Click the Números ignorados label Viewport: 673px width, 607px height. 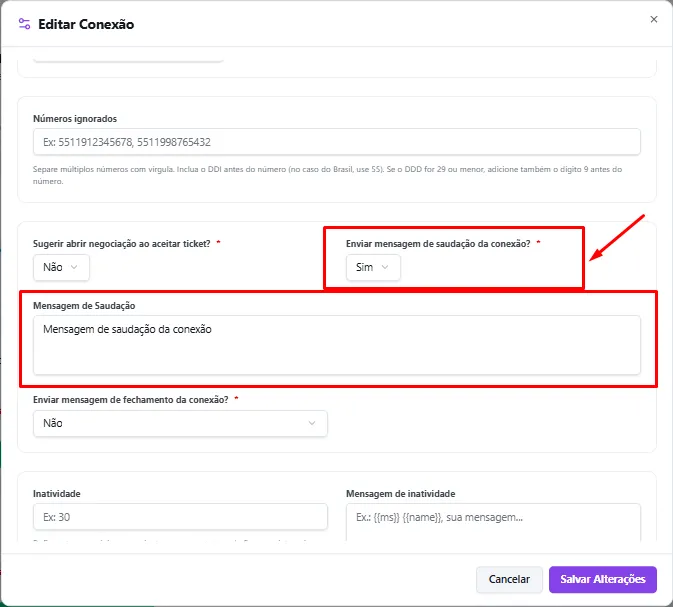(75, 119)
